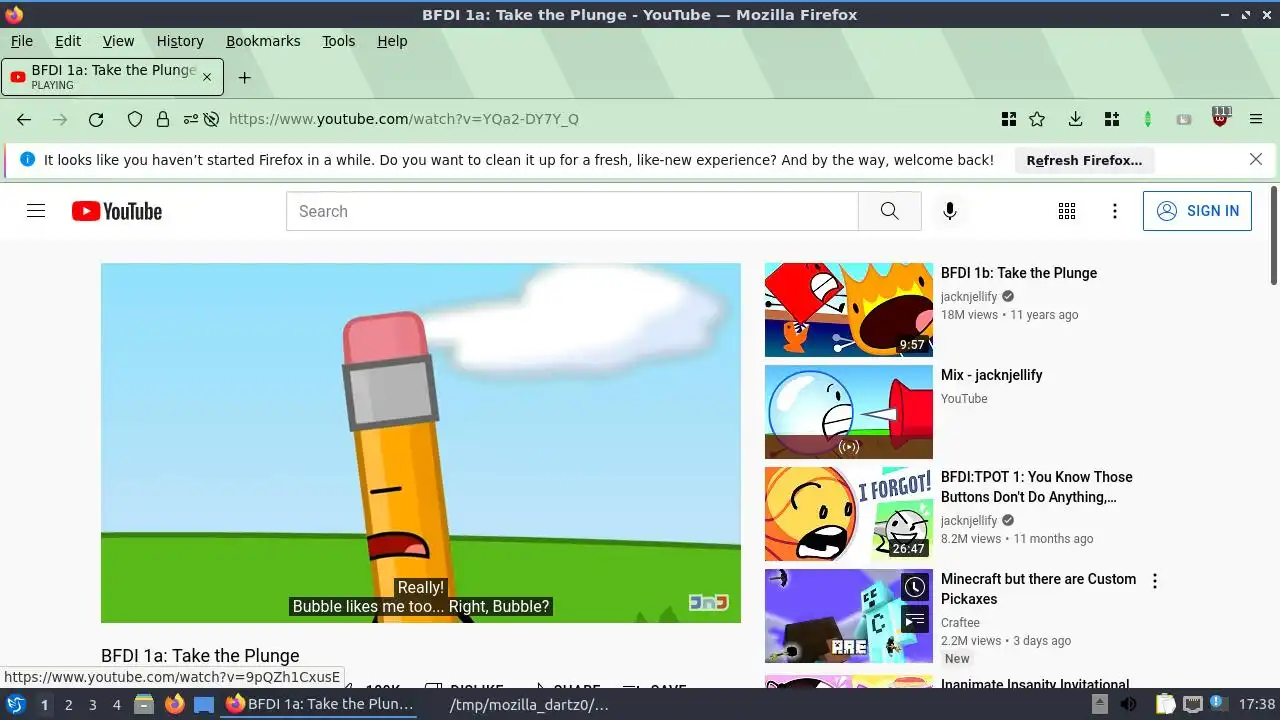Add Minecraft video to Watch Later

pyautogui.click(x=915, y=587)
